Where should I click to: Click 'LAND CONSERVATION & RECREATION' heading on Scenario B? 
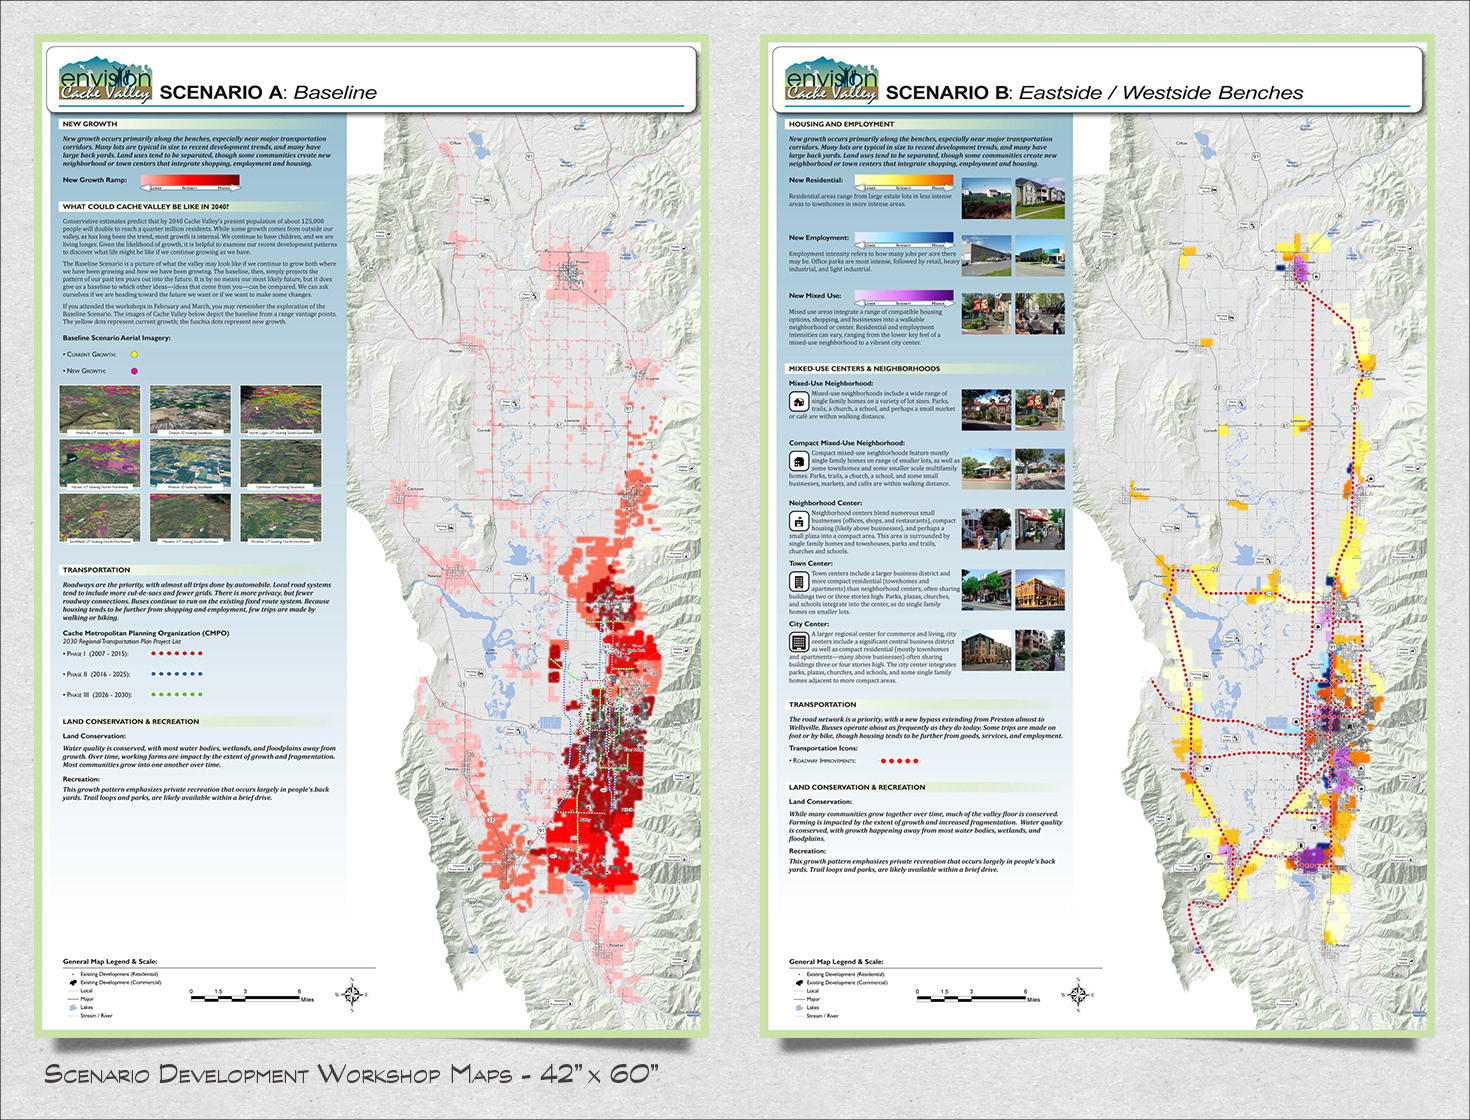(857, 787)
